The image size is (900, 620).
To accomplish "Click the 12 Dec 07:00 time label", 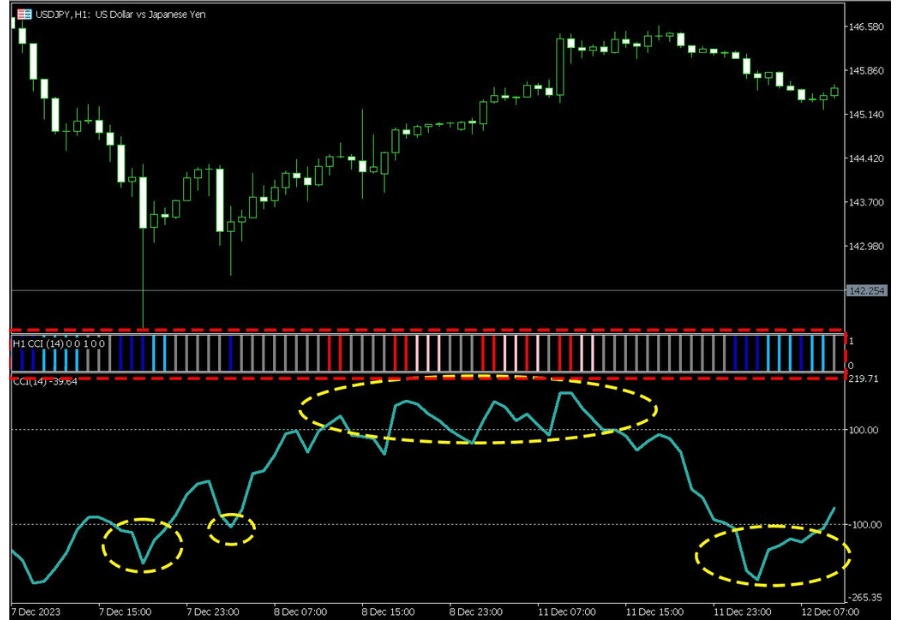I will [x=828, y=610].
